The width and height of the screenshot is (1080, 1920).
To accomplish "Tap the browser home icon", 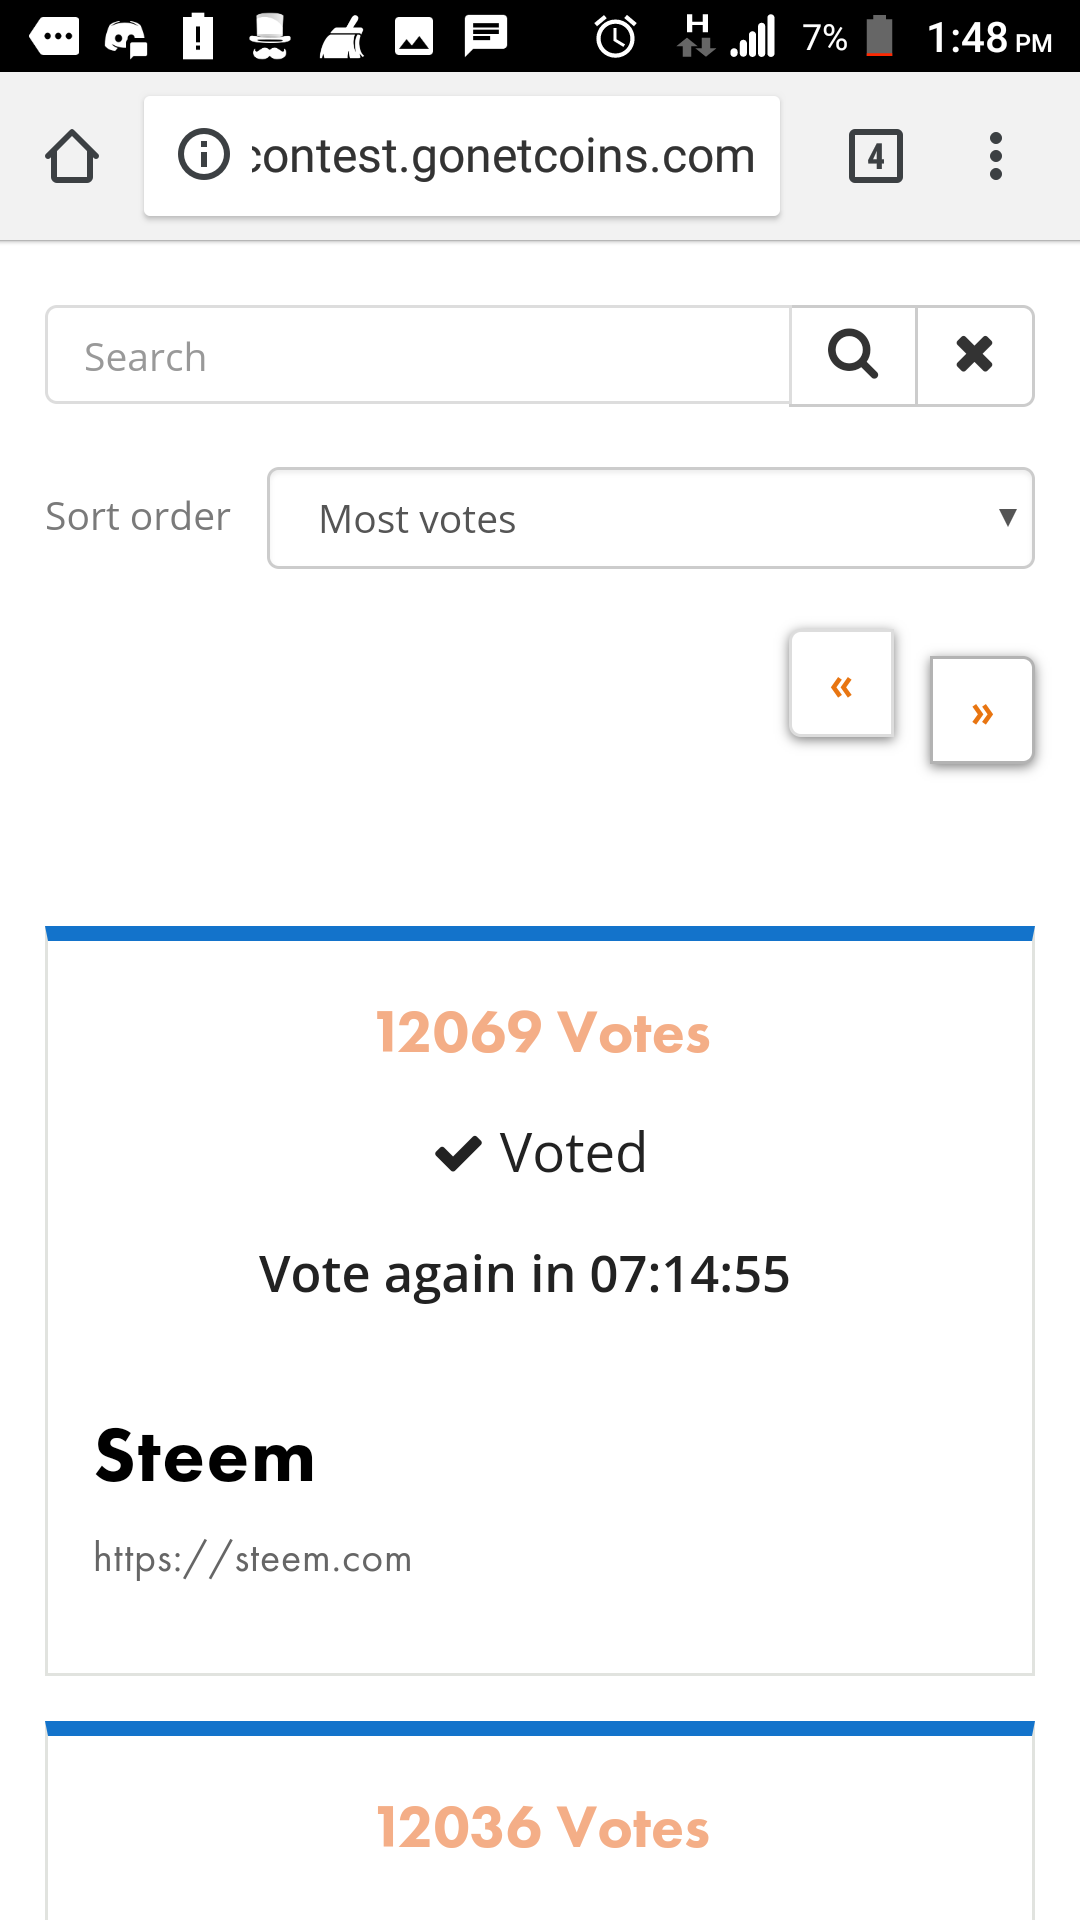I will 72,156.
